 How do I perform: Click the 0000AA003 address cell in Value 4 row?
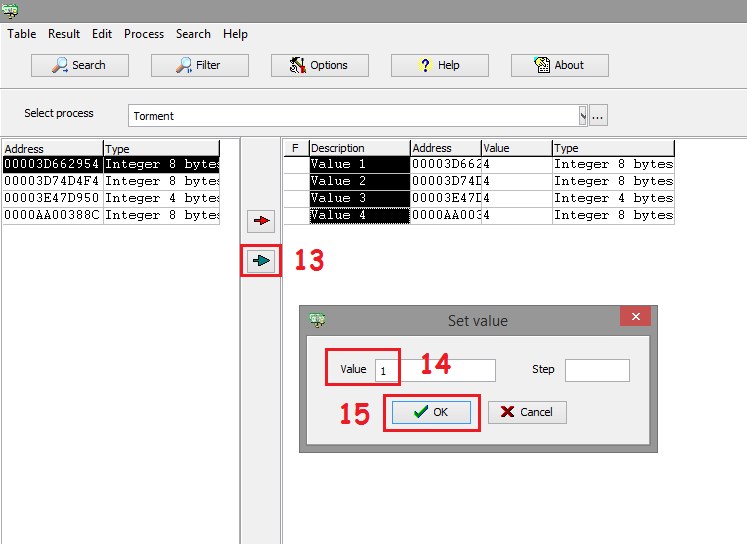coord(446,216)
